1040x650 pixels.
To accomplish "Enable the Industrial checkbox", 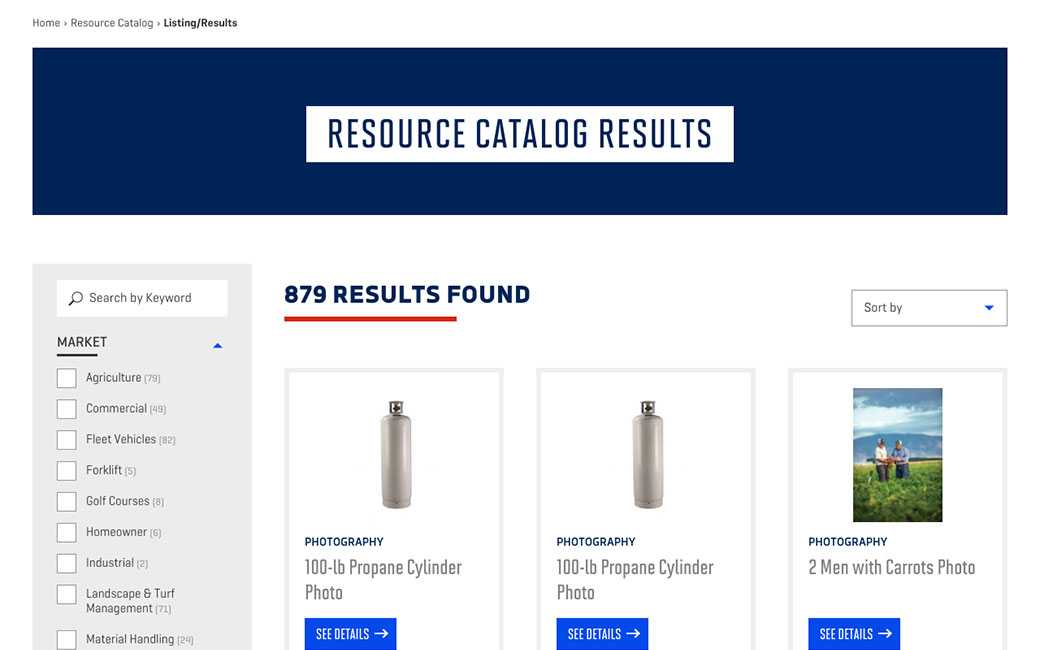I will (67, 564).
